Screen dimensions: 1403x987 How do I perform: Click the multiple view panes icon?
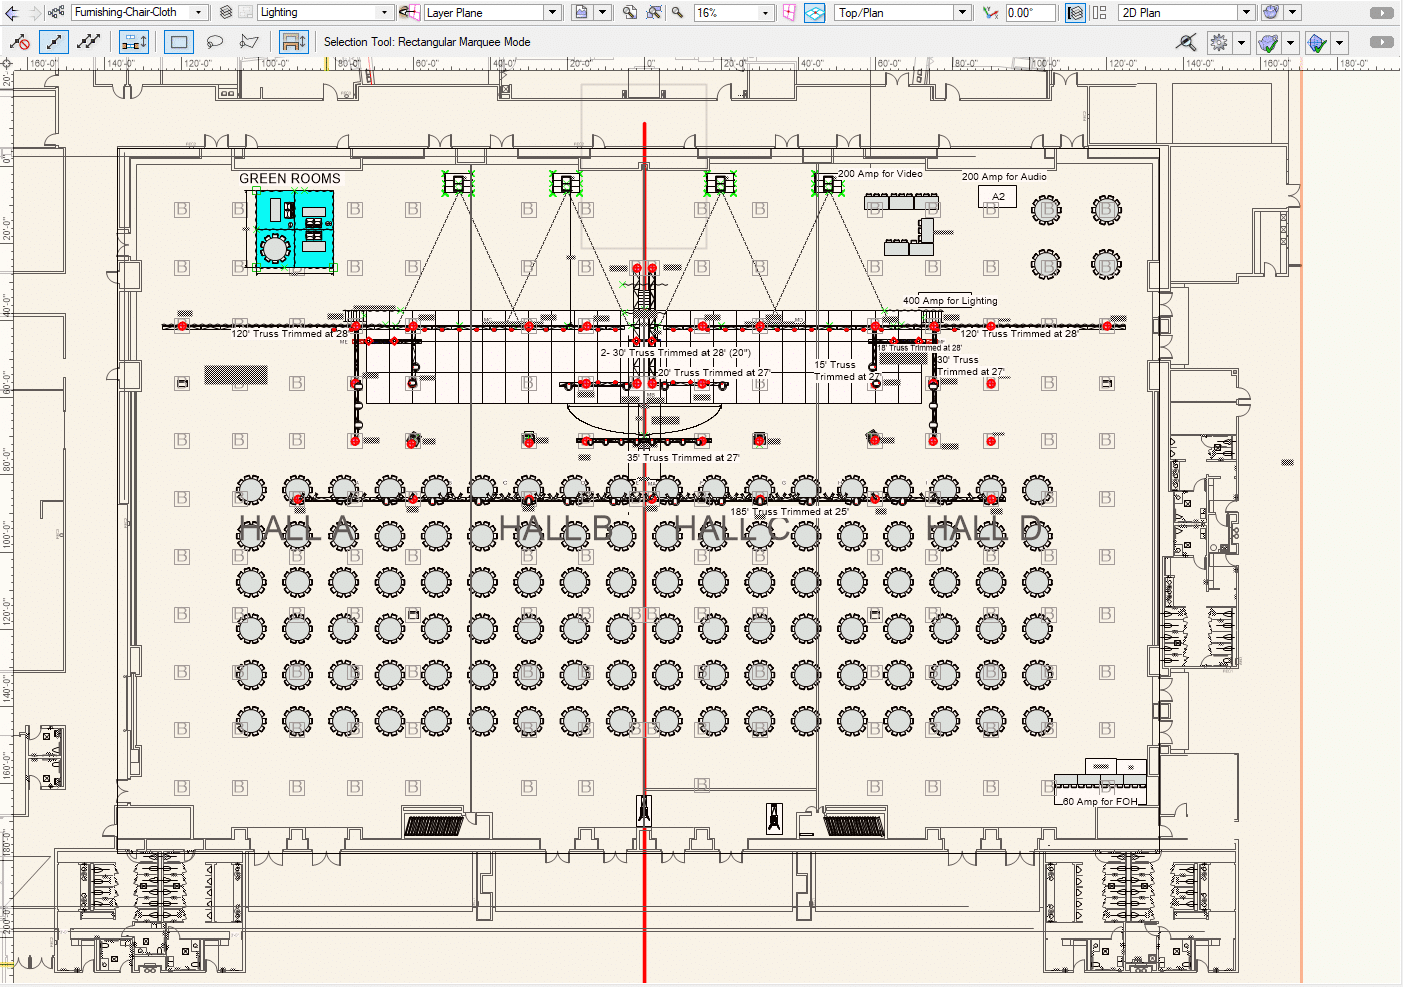pyautogui.click(x=1100, y=12)
